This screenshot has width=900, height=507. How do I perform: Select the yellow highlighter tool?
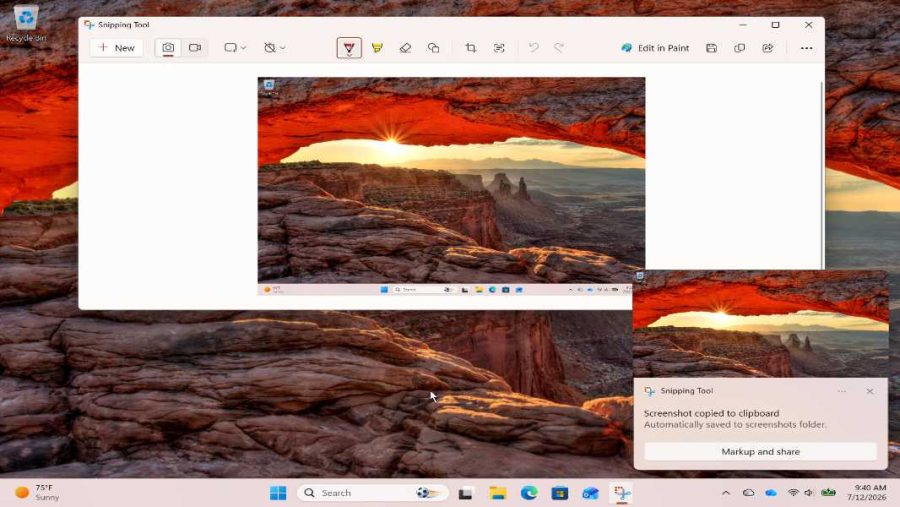tap(377, 48)
